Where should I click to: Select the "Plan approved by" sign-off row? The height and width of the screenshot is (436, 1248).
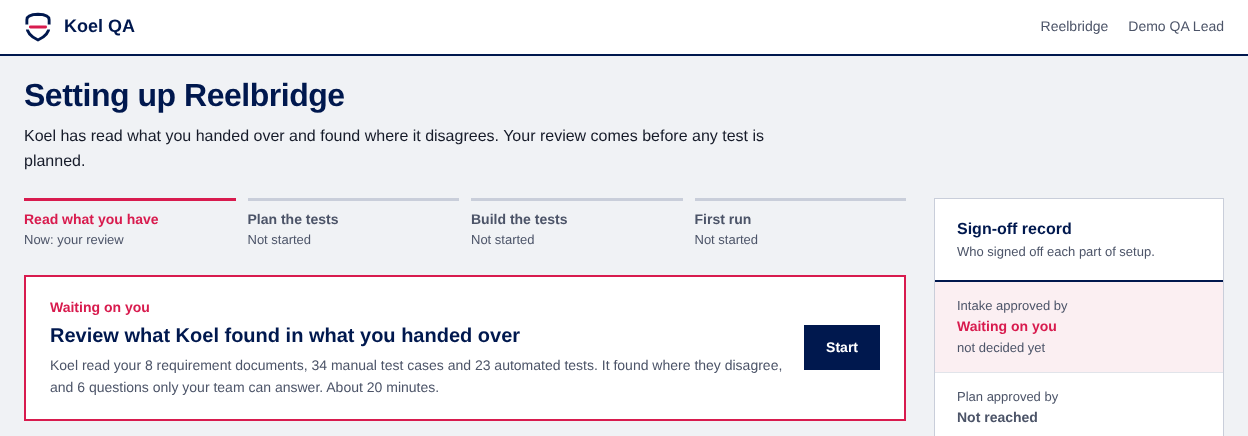(1079, 405)
